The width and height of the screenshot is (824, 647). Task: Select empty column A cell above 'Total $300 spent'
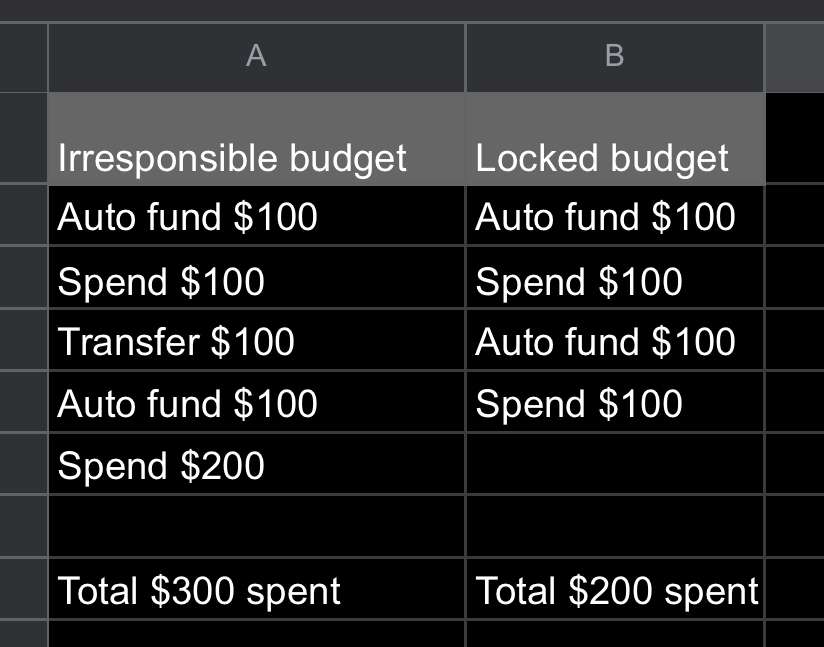coord(256,526)
